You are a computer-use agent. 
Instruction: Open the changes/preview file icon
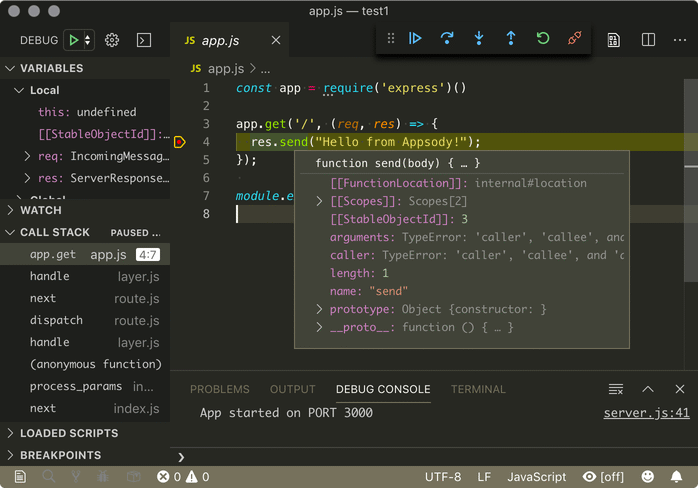(x=613, y=40)
